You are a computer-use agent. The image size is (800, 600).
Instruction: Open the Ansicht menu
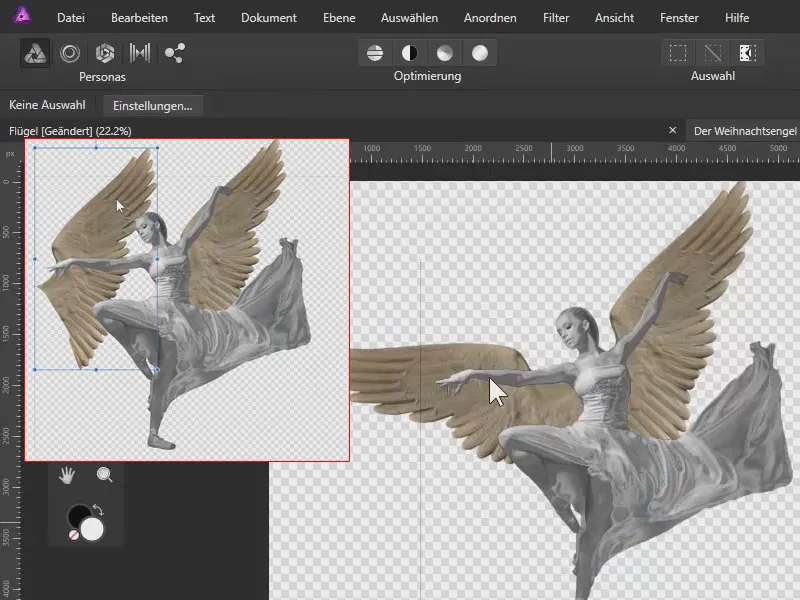point(614,18)
